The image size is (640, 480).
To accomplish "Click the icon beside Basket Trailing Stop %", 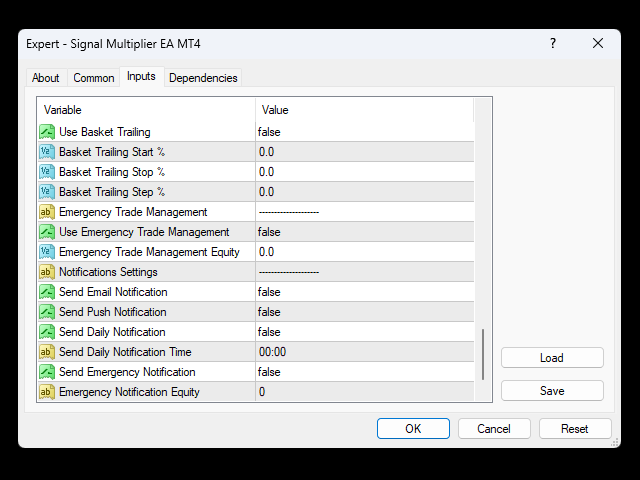I will (47, 172).
